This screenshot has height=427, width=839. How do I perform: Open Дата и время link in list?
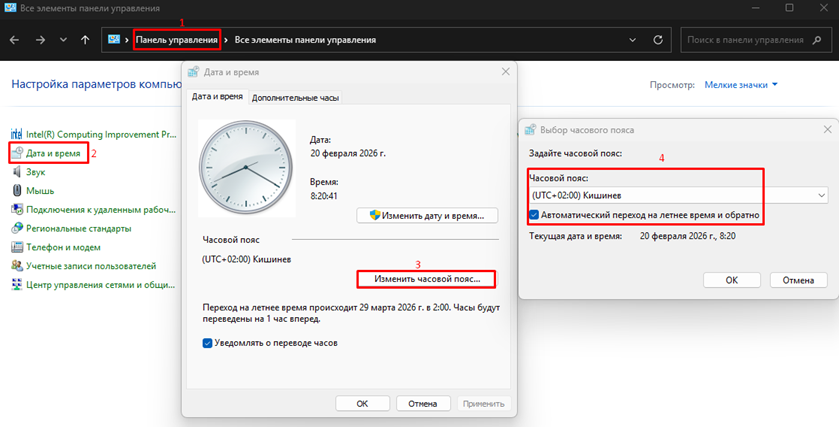pyautogui.click(x=53, y=153)
